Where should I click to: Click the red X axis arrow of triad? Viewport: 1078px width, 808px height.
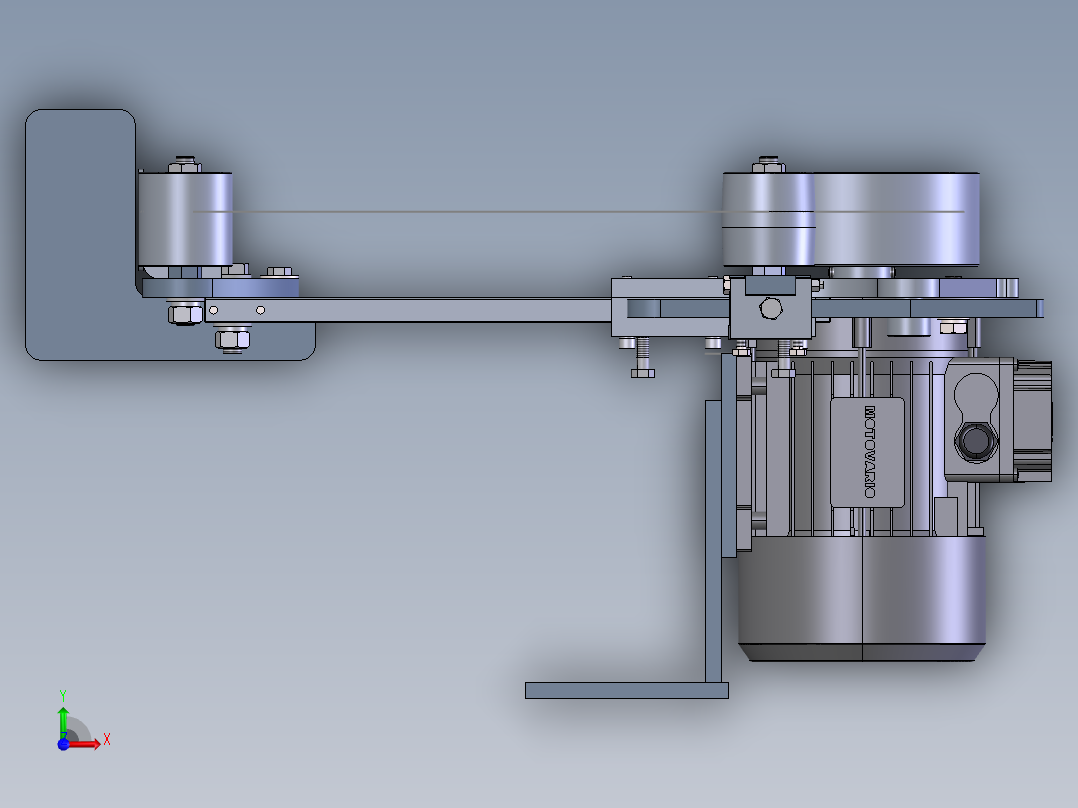(x=87, y=744)
